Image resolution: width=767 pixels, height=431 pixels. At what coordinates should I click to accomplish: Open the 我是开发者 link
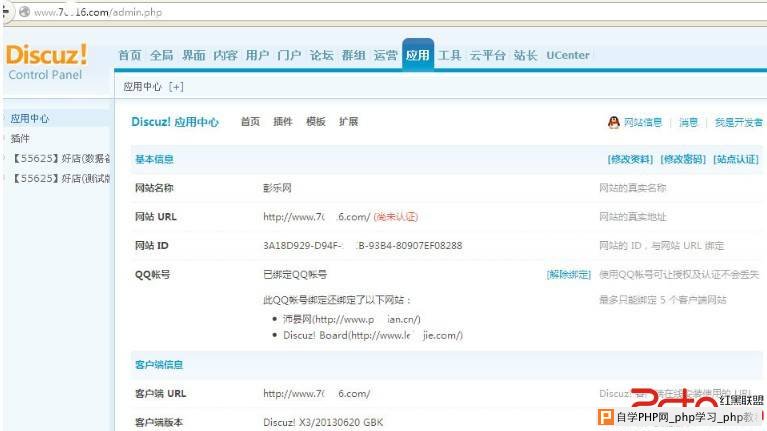click(739, 122)
